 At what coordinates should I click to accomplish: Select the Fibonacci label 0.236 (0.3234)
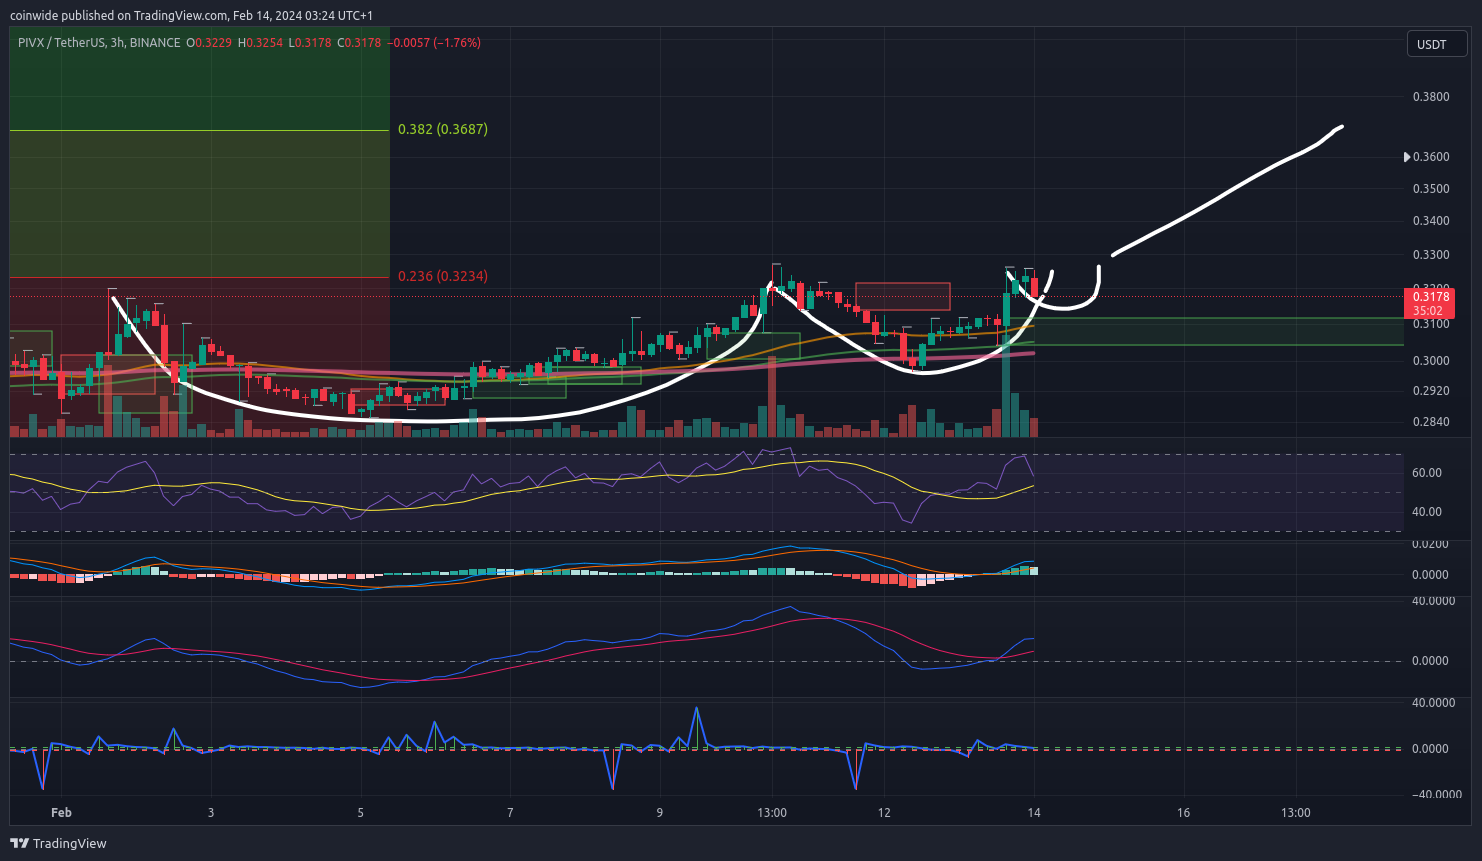[443, 276]
